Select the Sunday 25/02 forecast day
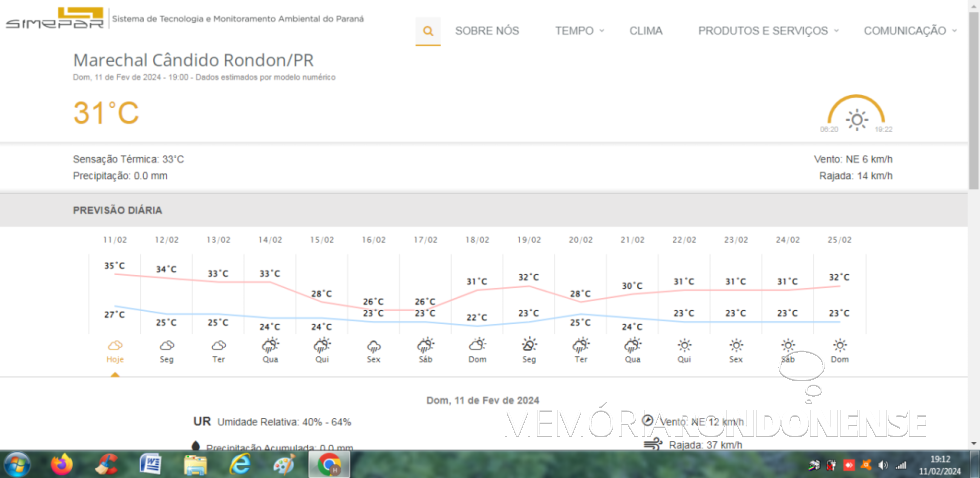 pyautogui.click(x=840, y=349)
